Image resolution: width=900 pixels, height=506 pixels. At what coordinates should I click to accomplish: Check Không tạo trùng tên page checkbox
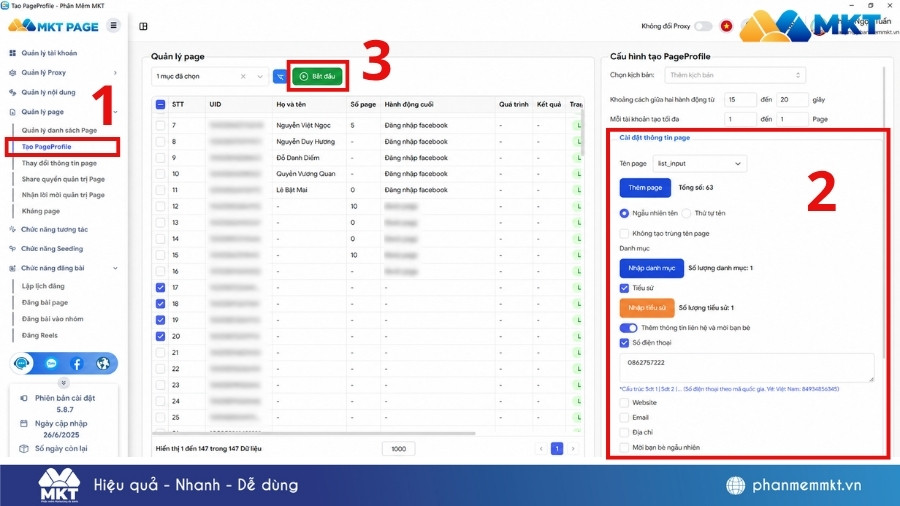tap(624, 233)
